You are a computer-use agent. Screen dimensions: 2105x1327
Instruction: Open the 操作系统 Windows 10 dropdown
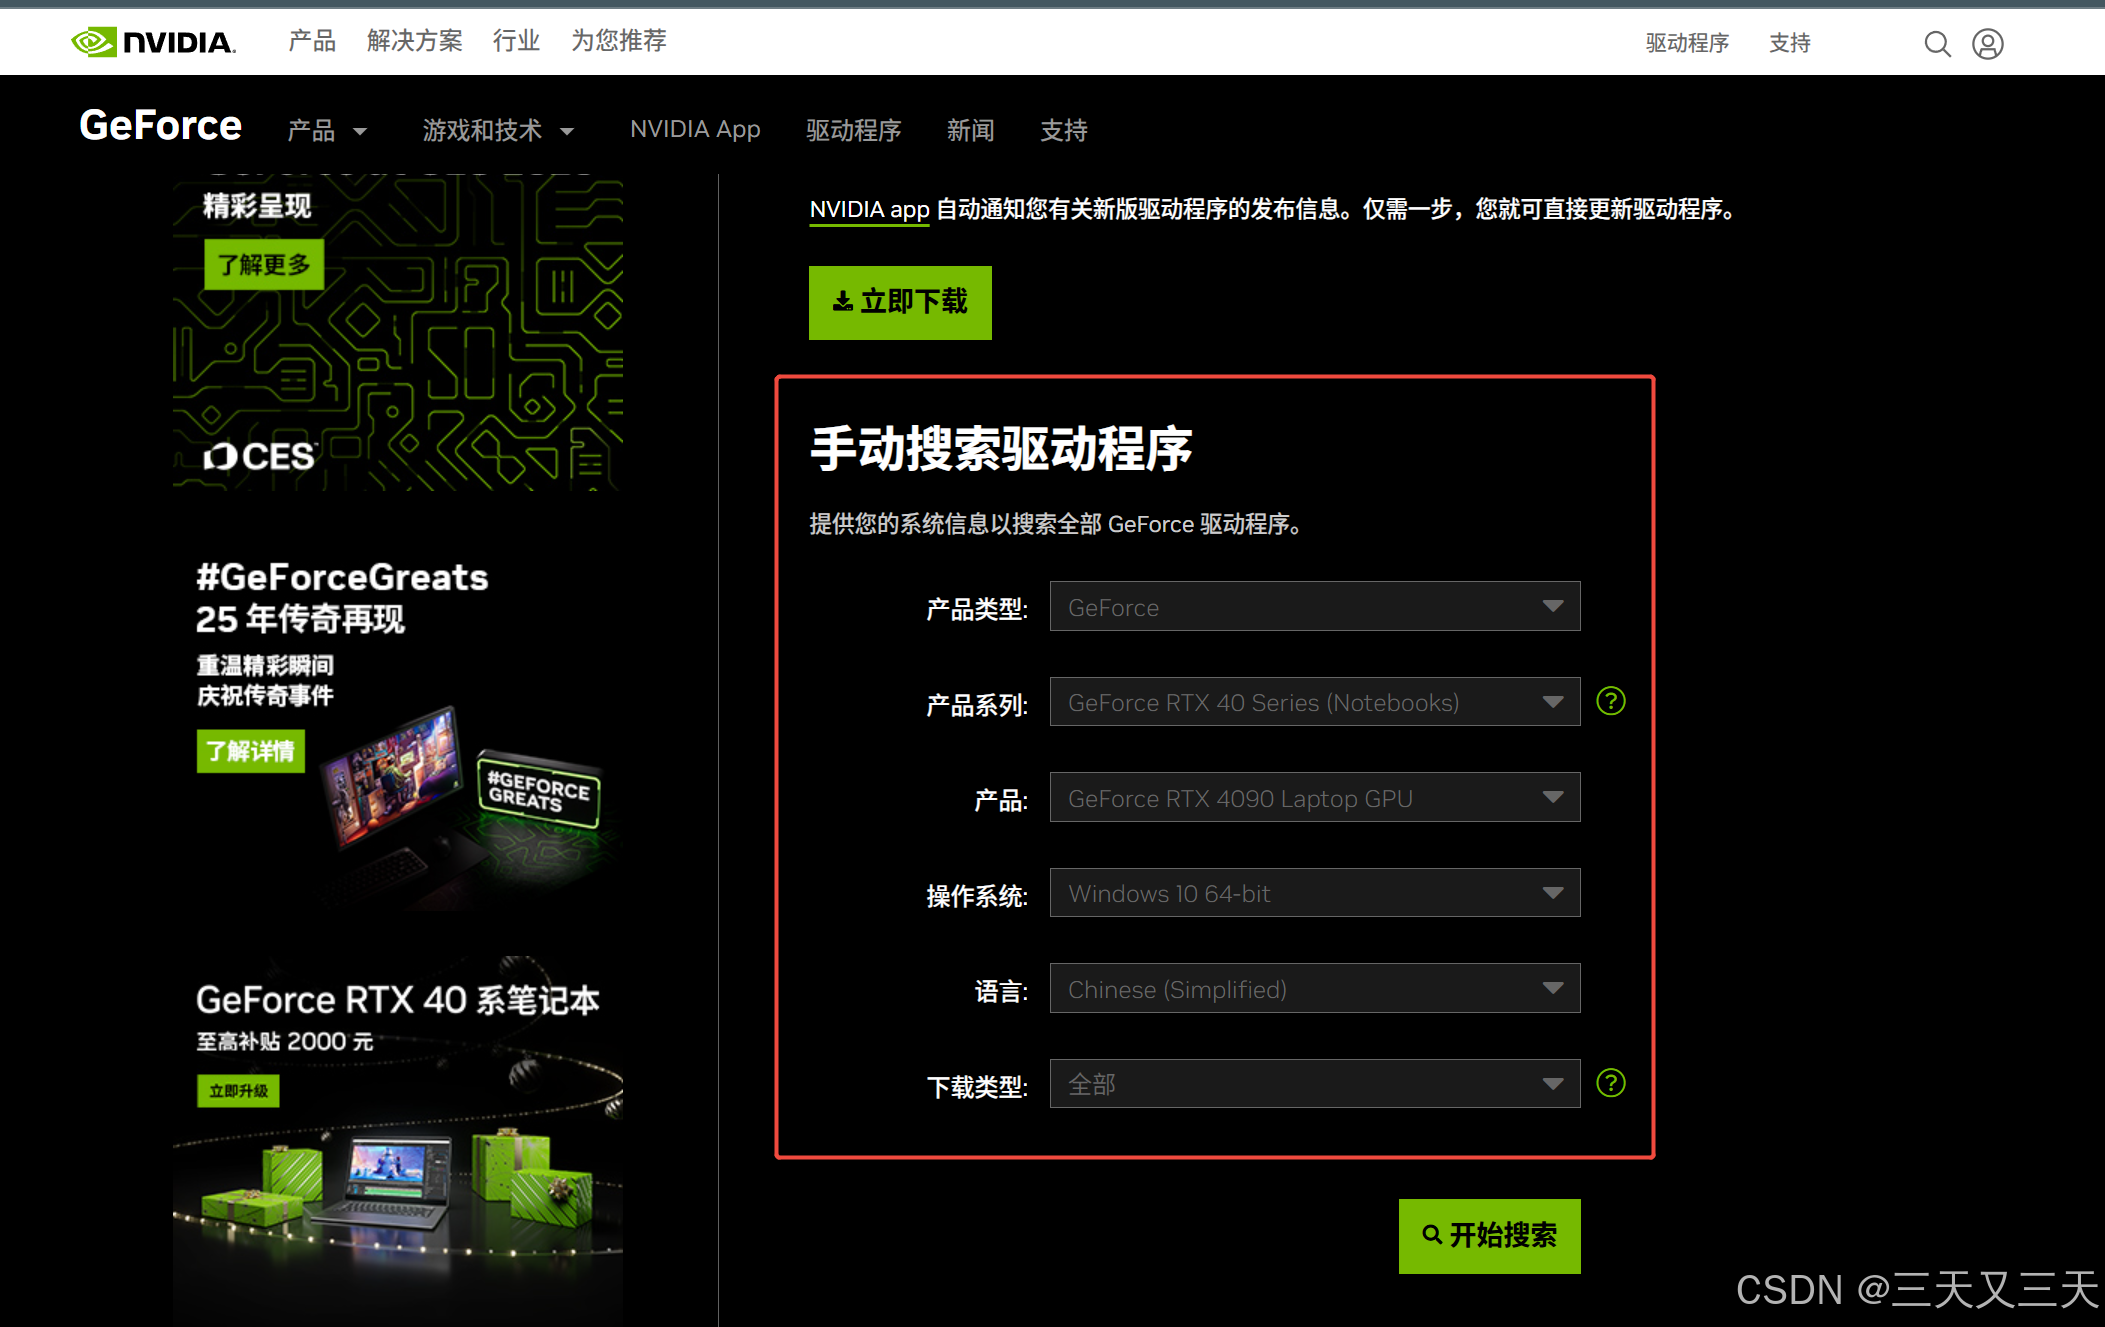point(1314,893)
